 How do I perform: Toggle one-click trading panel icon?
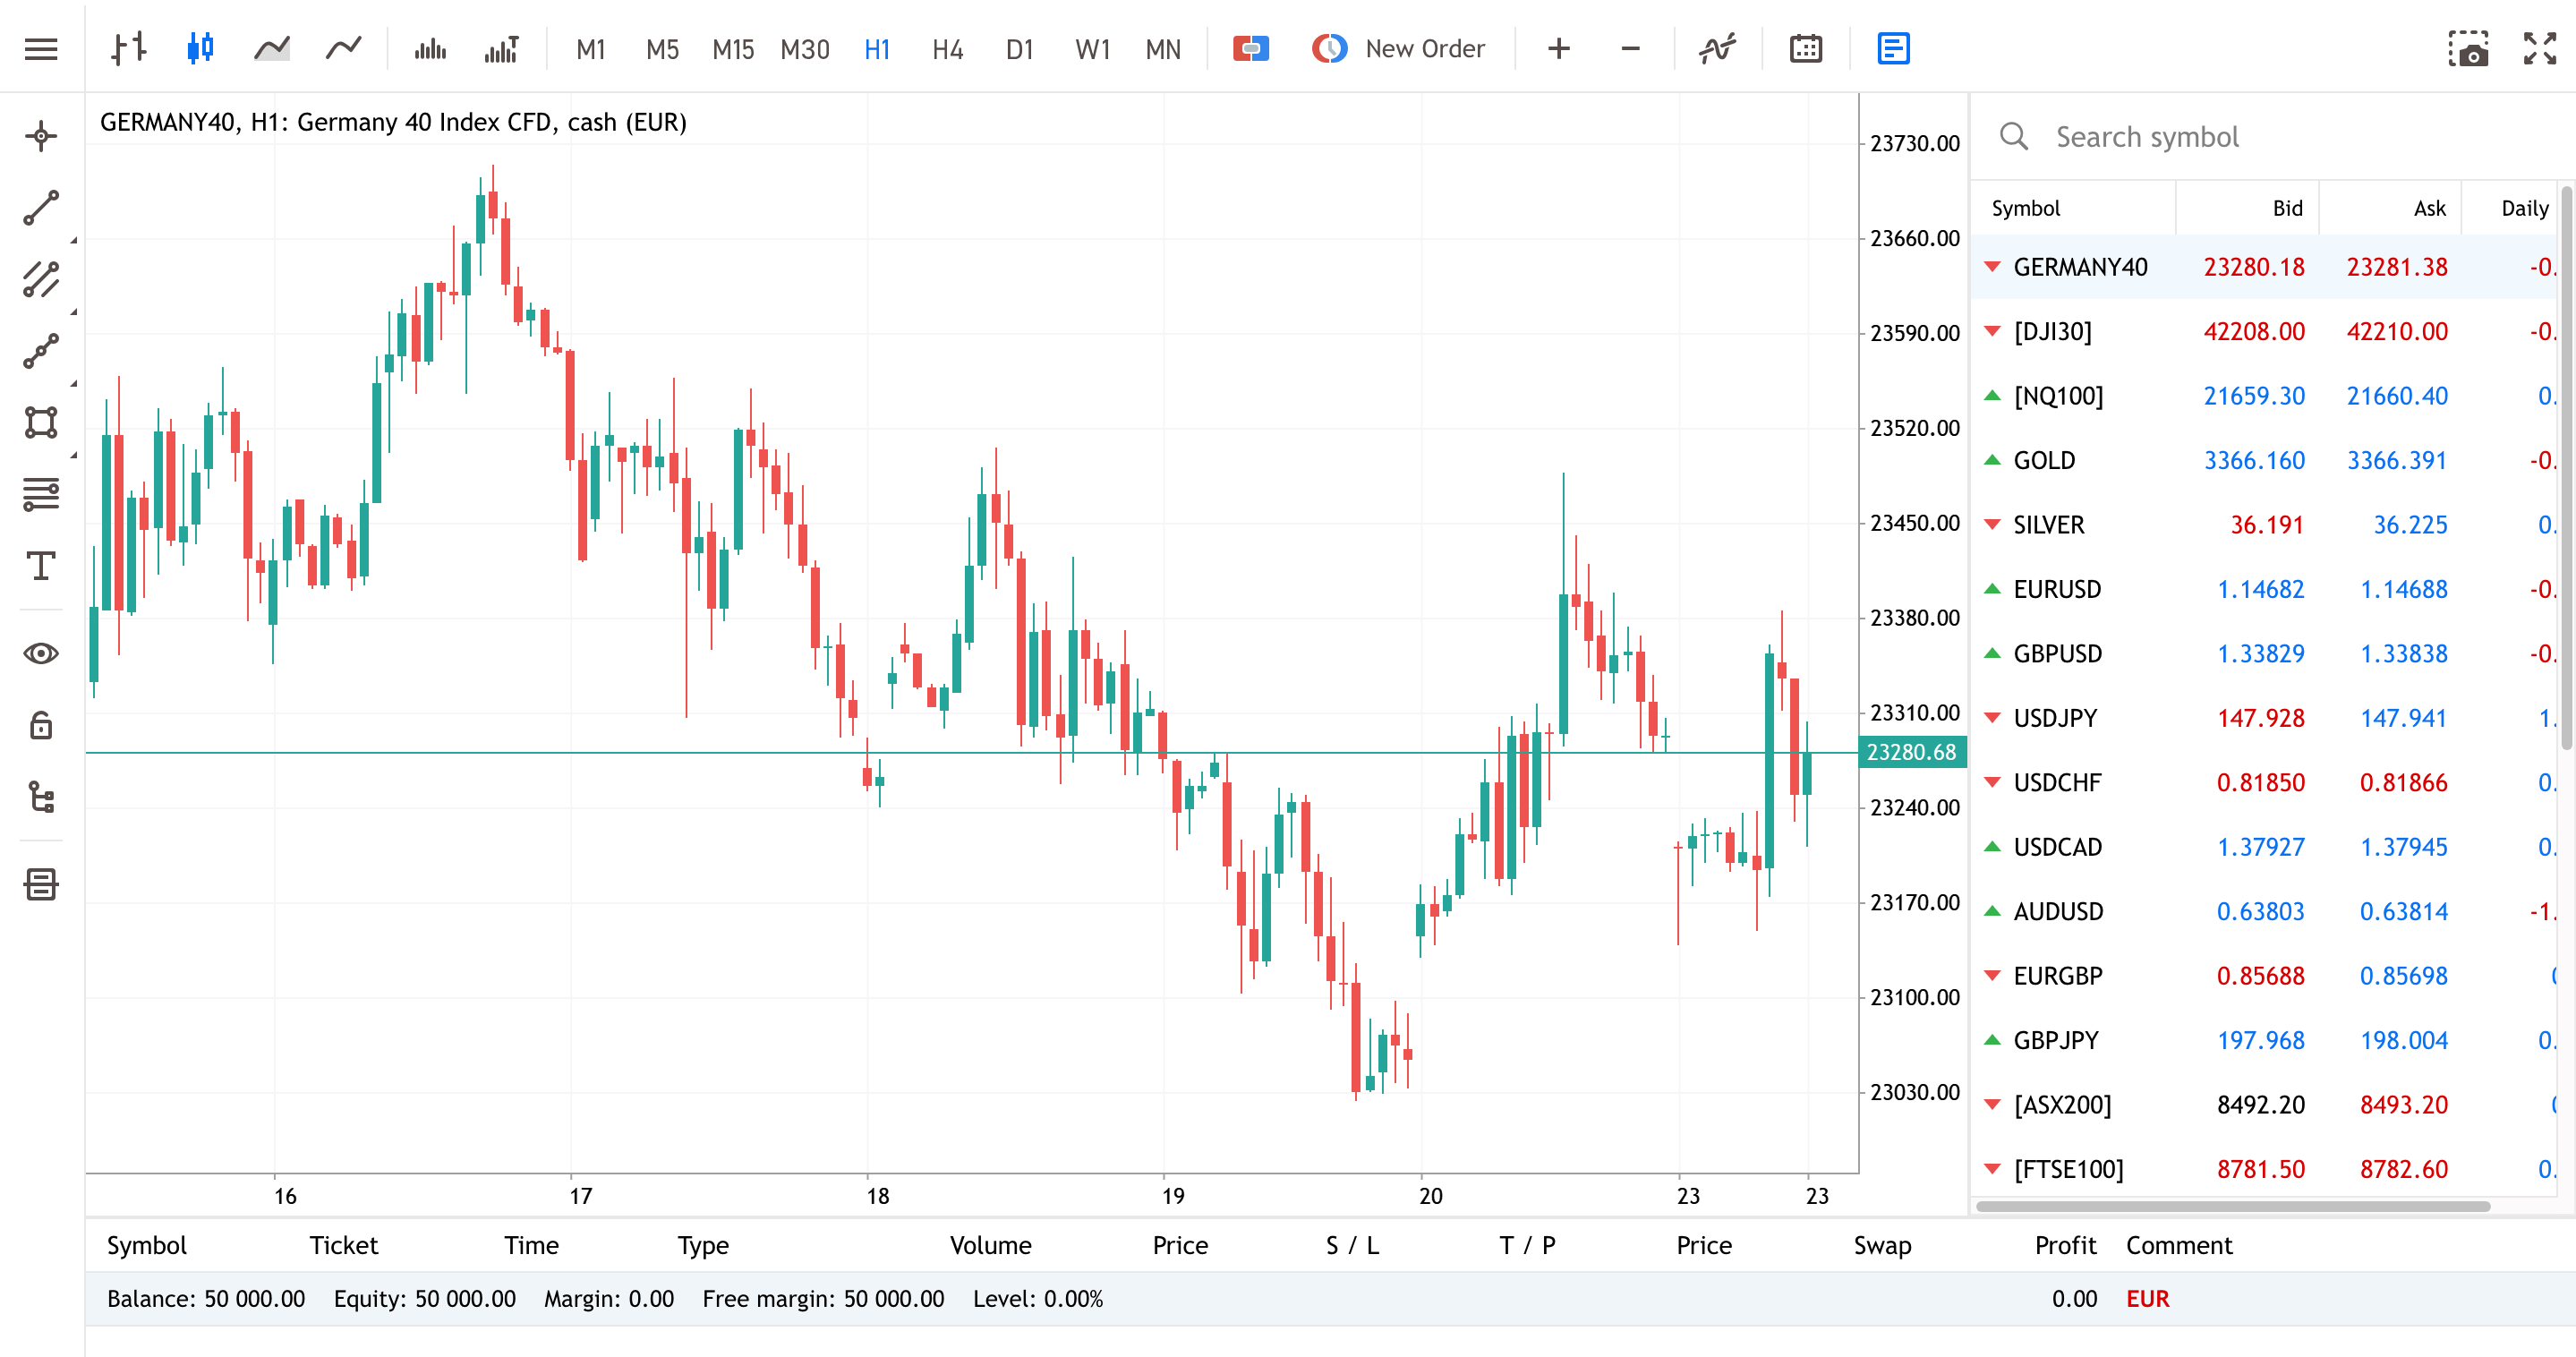[1251, 48]
